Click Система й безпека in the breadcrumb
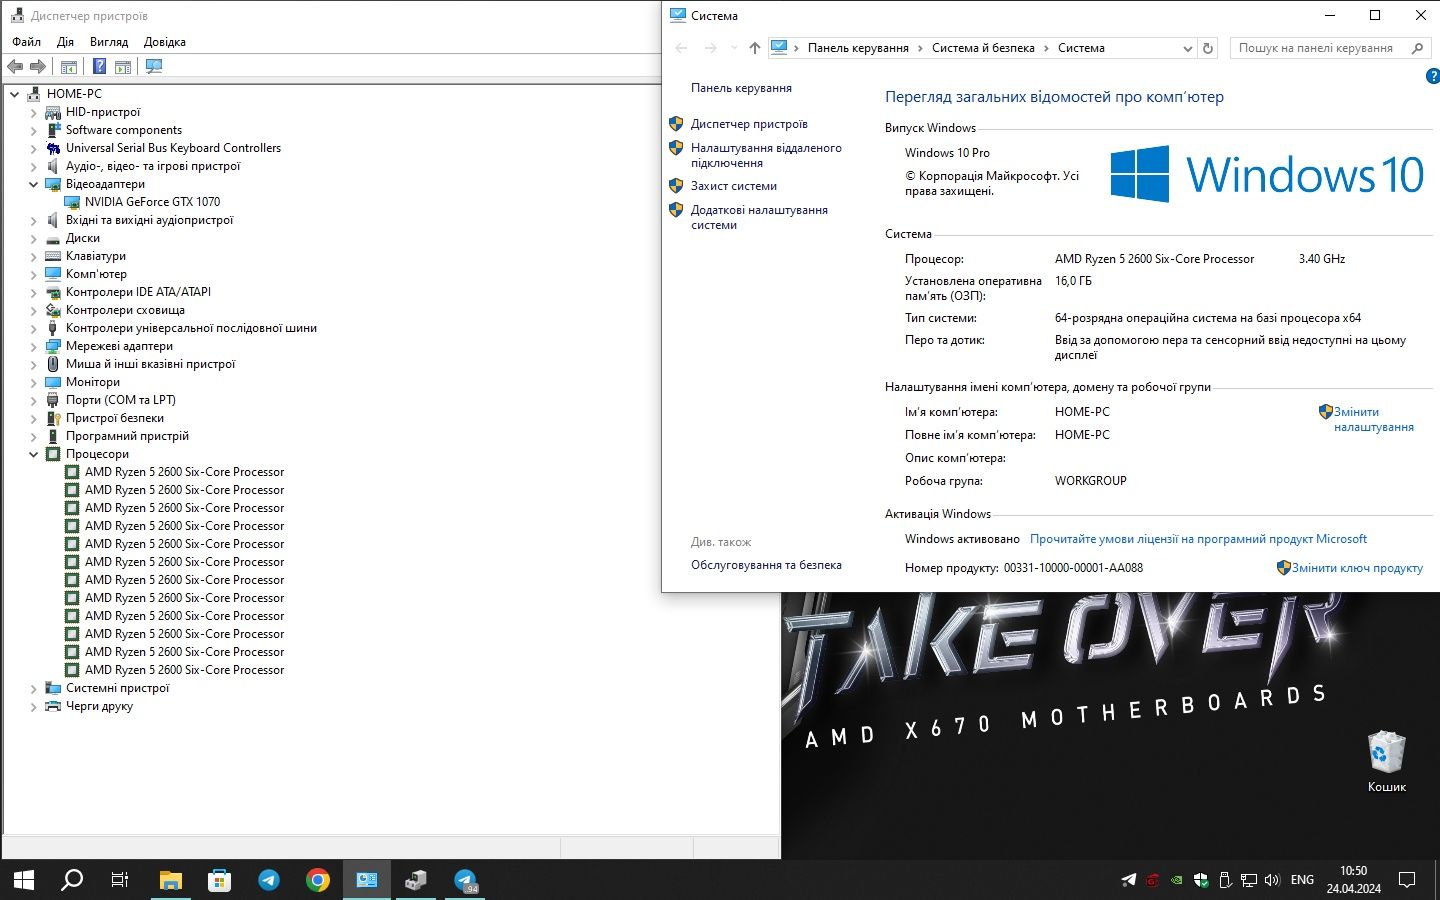1440x900 pixels. pyautogui.click(x=983, y=48)
